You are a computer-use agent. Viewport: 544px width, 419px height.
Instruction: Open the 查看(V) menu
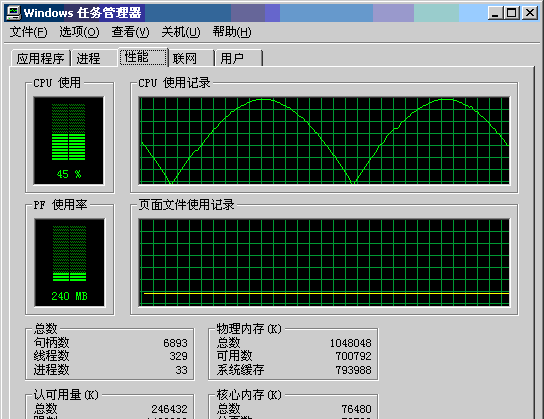pyautogui.click(x=130, y=32)
